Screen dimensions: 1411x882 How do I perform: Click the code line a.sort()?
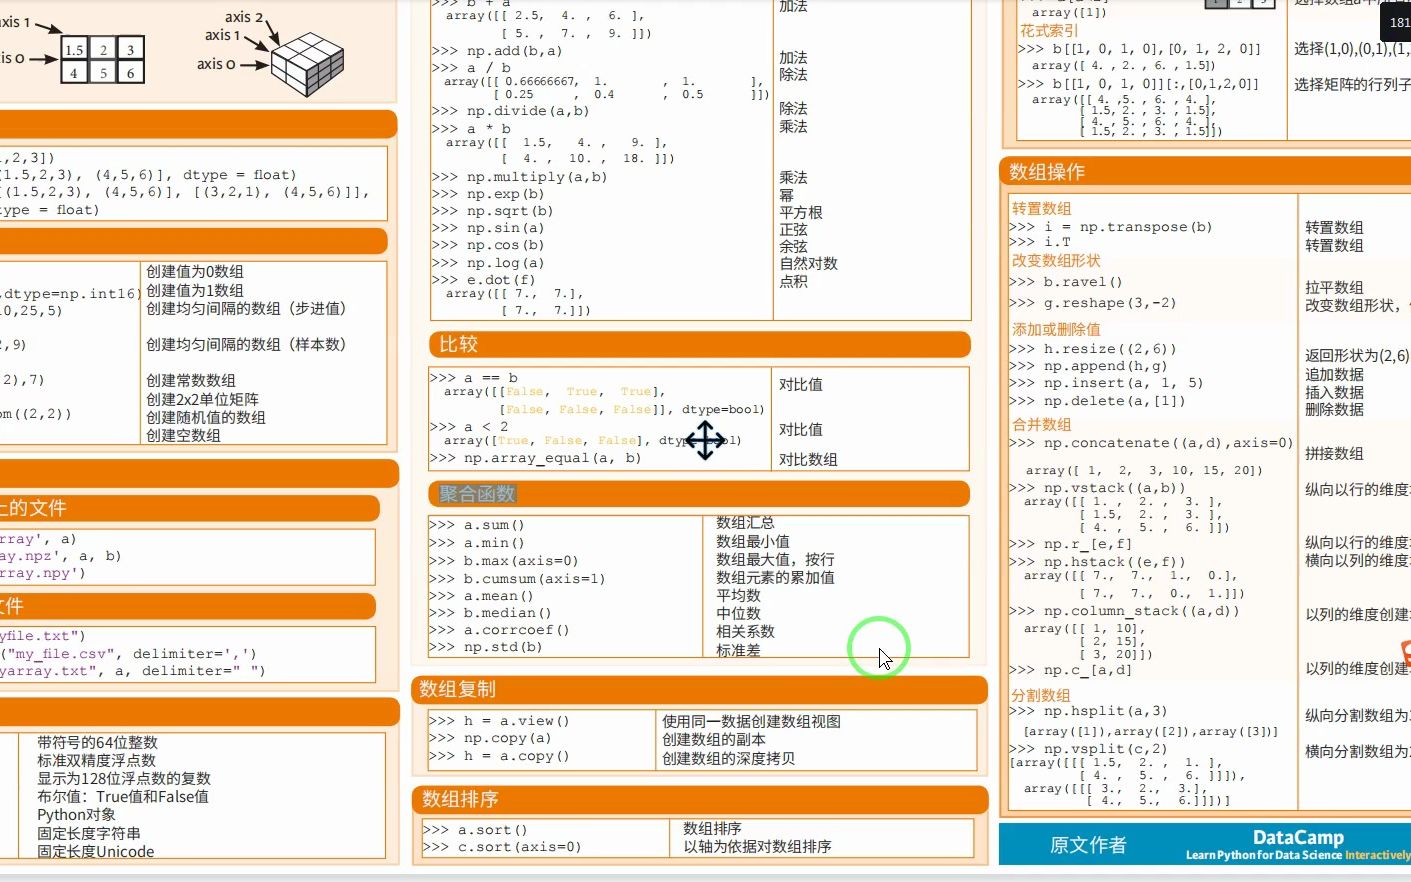476,830
